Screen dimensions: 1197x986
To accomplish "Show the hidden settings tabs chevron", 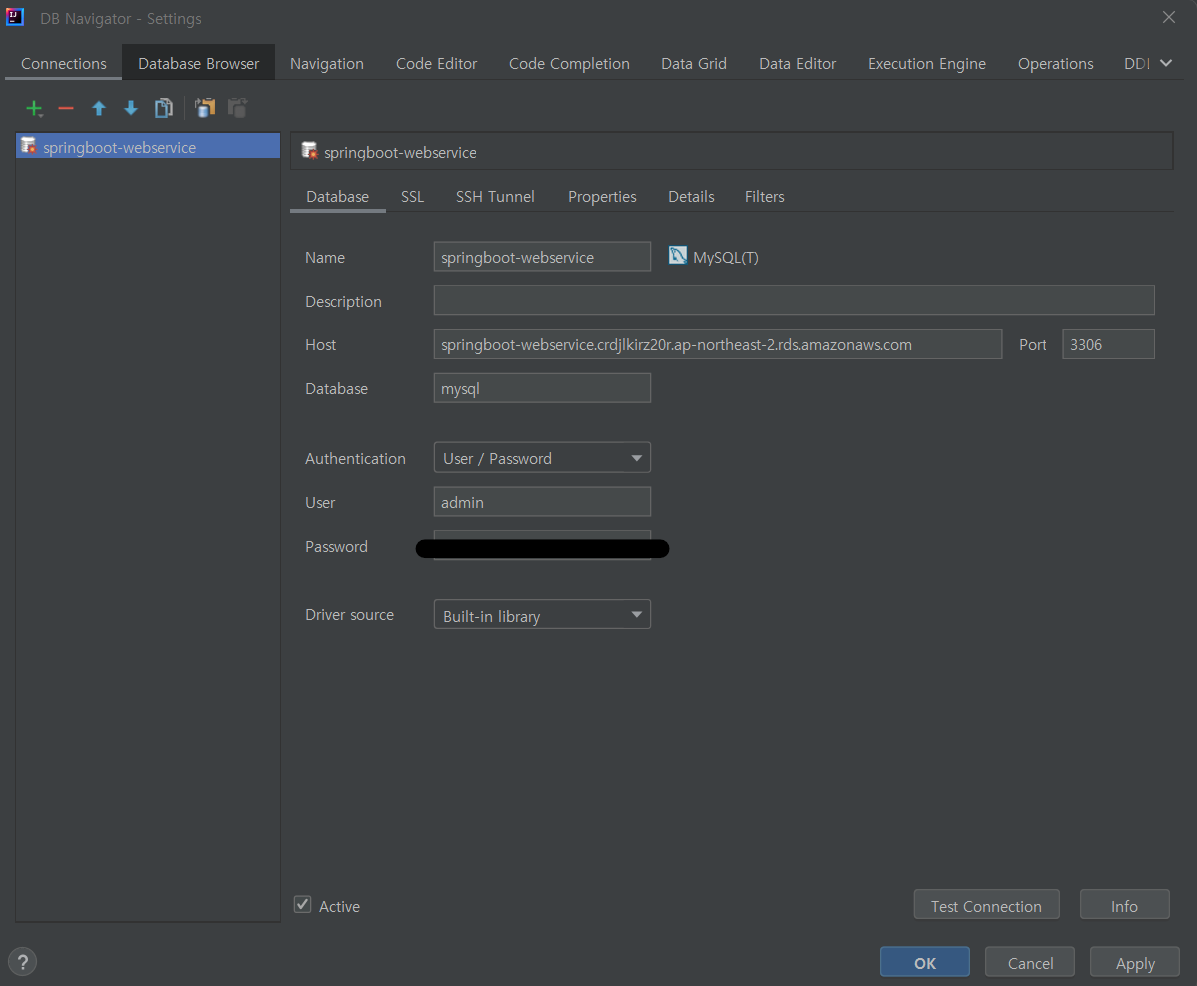I will tap(1166, 63).
